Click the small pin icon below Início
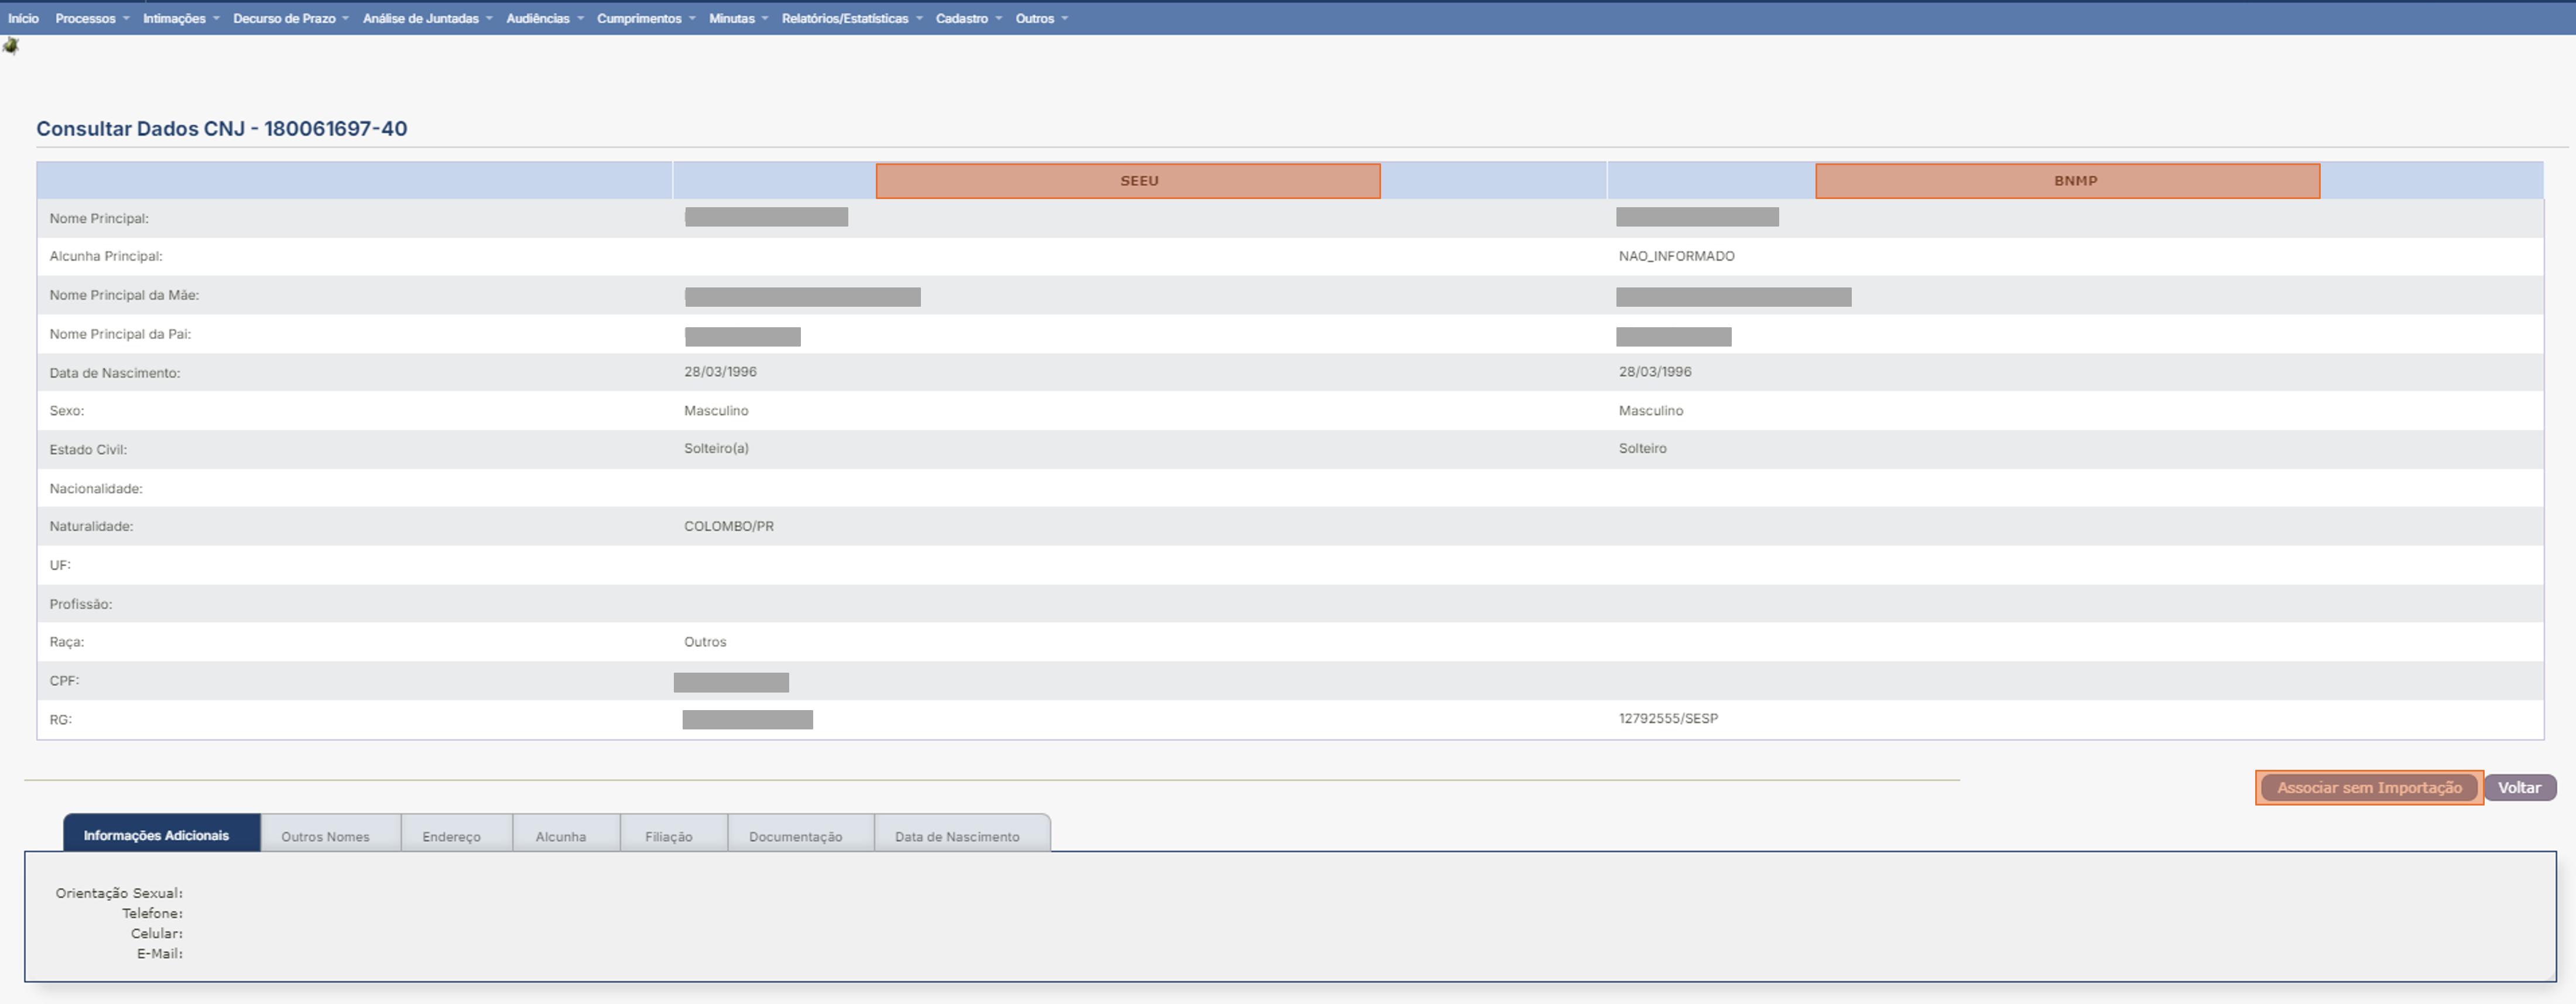This screenshot has width=2576, height=1004. [11, 46]
